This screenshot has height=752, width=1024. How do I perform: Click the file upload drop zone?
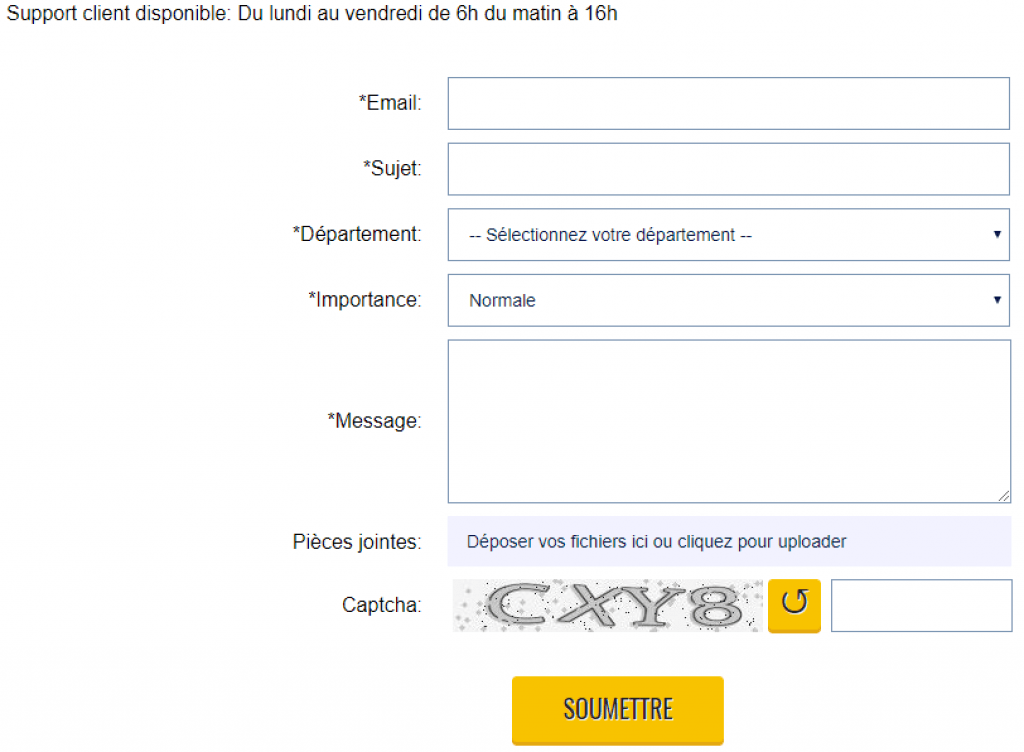point(729,541)
